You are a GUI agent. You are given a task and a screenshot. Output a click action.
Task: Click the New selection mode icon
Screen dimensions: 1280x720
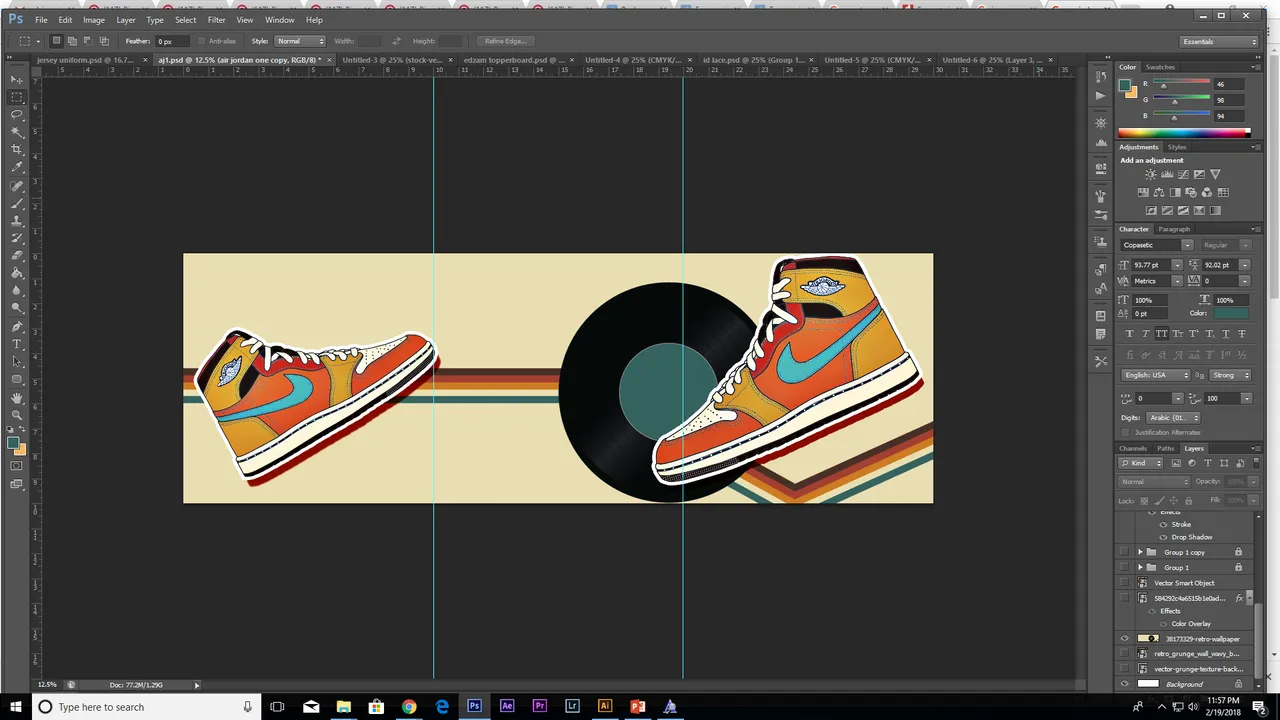click(57, 41)
